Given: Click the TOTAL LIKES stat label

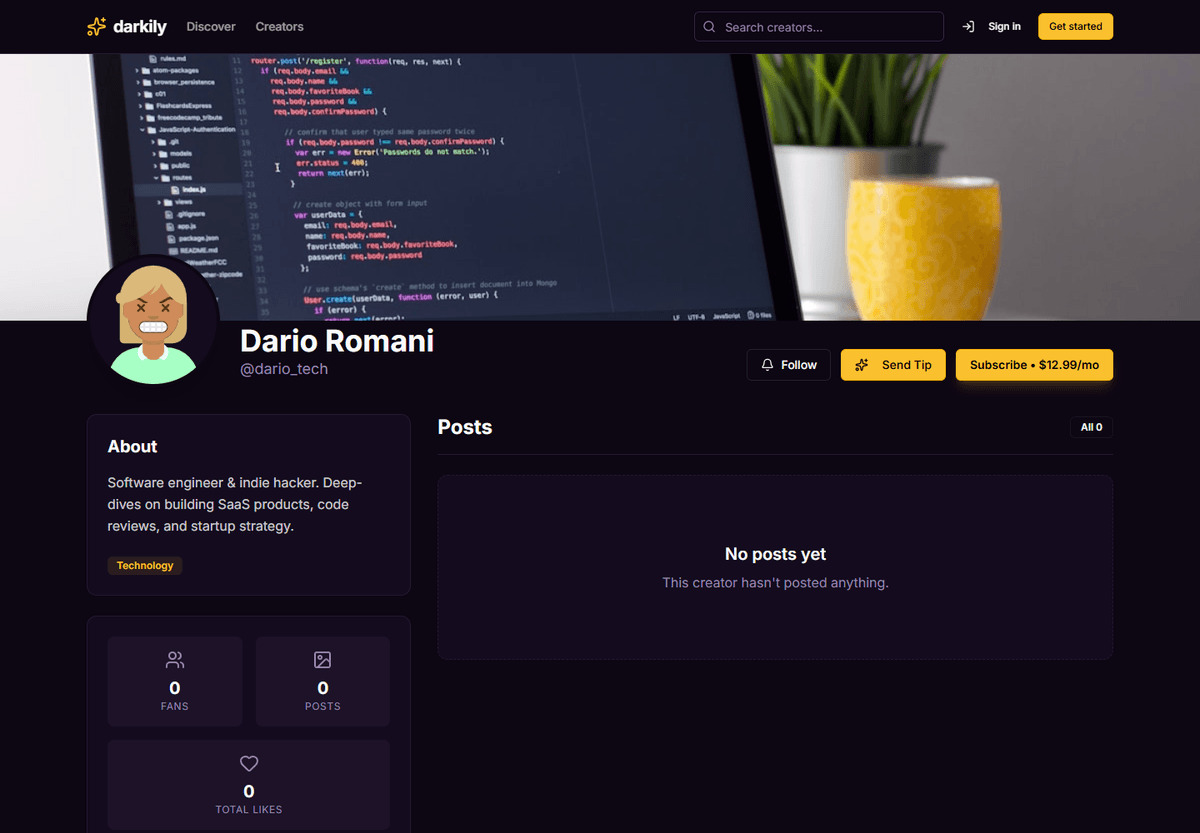Looking at the screenshot, I should (x=249, y=810).
